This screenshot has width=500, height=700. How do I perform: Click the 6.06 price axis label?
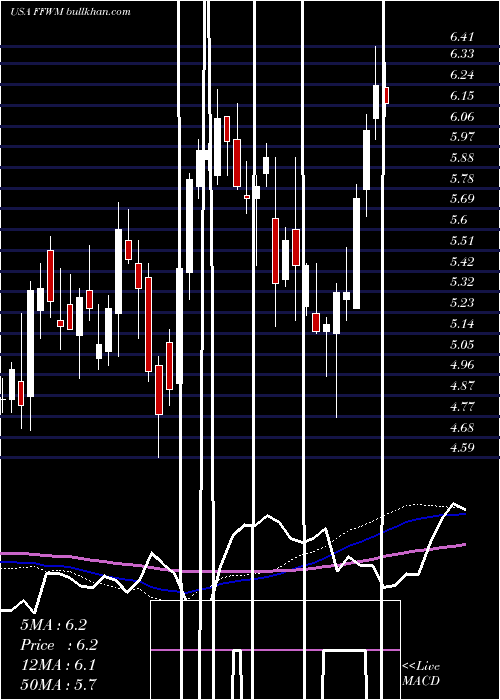coord(462,117)
